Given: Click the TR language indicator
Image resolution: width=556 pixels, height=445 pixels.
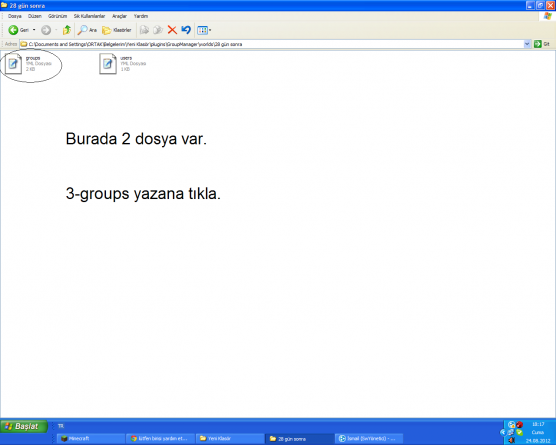Looking at the screenshot, I should (61, 426).
